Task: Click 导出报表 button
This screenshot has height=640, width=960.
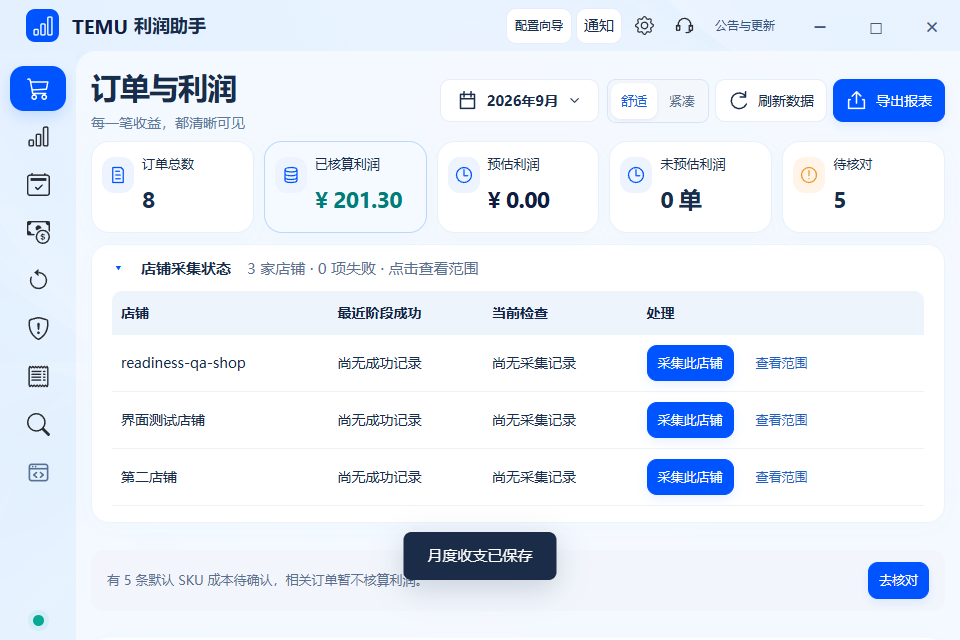Action: coord(889,100)
